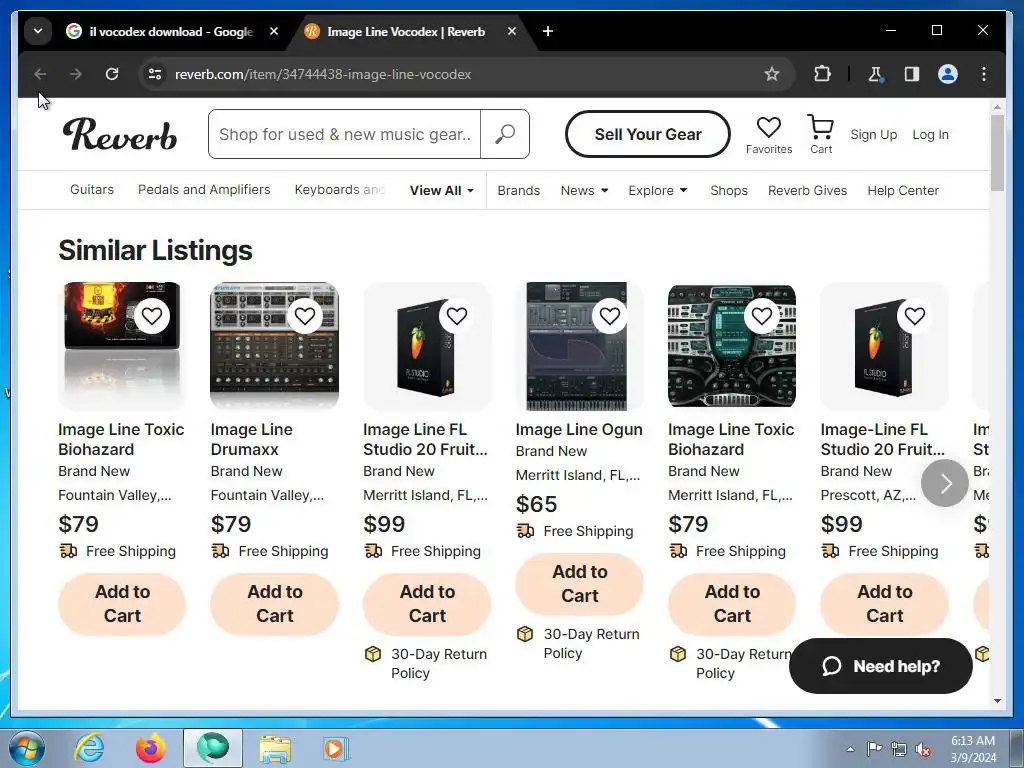Click the scrollbar down arrow
The image size is (1024, 768).
coord(997,701)
